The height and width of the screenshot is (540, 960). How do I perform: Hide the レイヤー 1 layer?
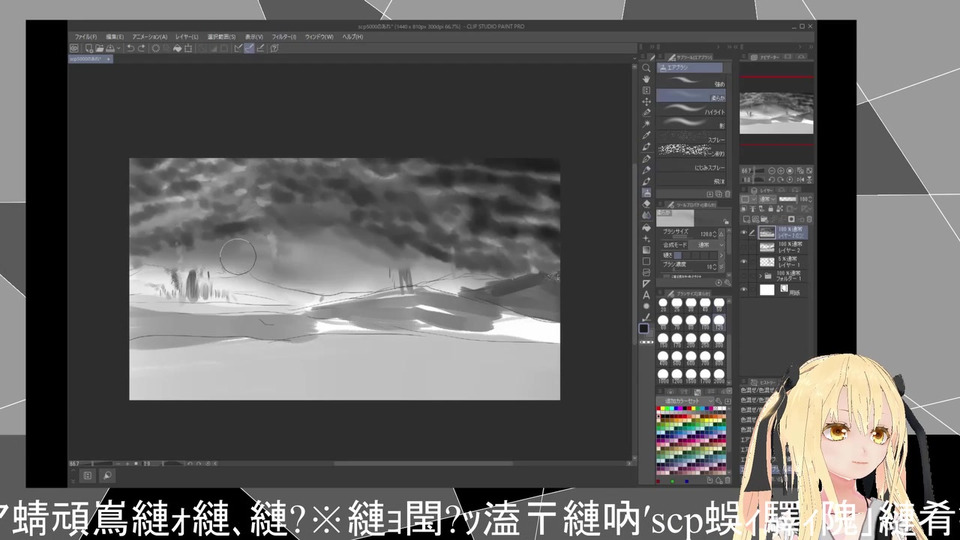[743, 261]
